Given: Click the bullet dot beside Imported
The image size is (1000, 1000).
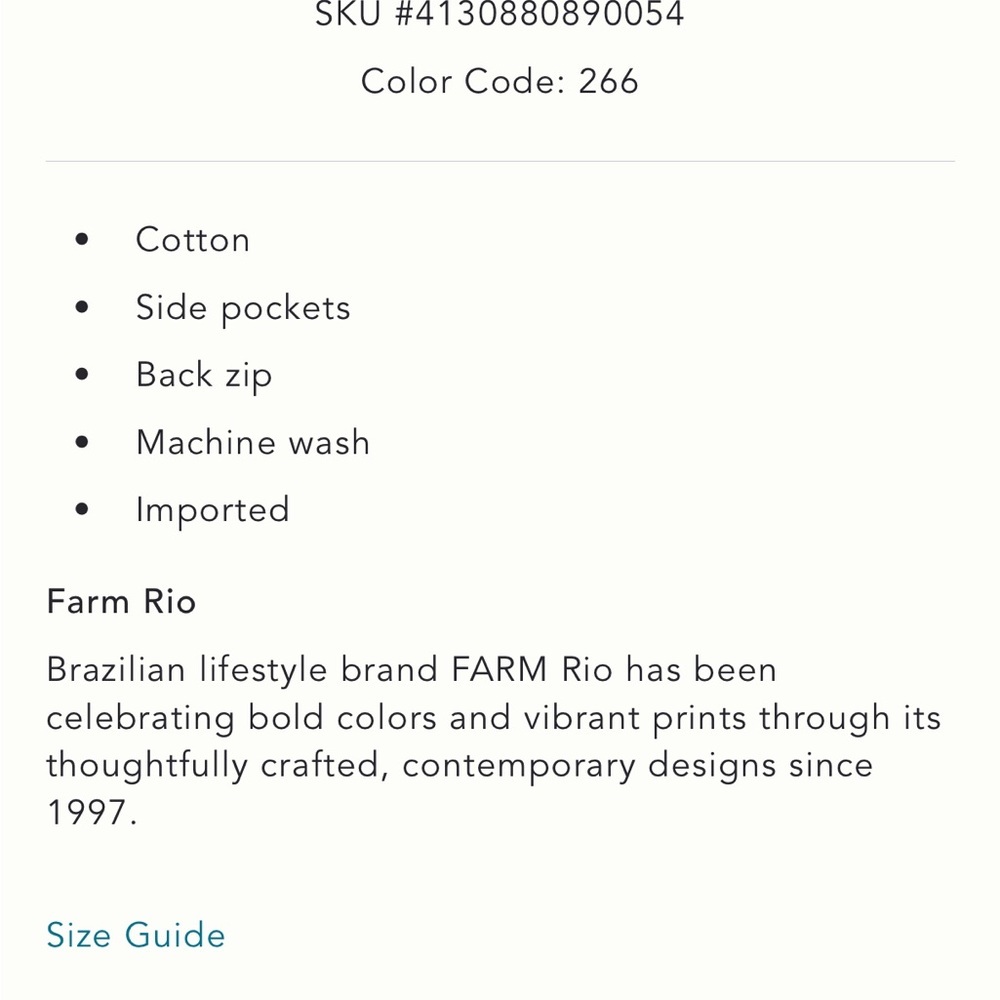Looking at the screenshot, I should click(82, 510).
